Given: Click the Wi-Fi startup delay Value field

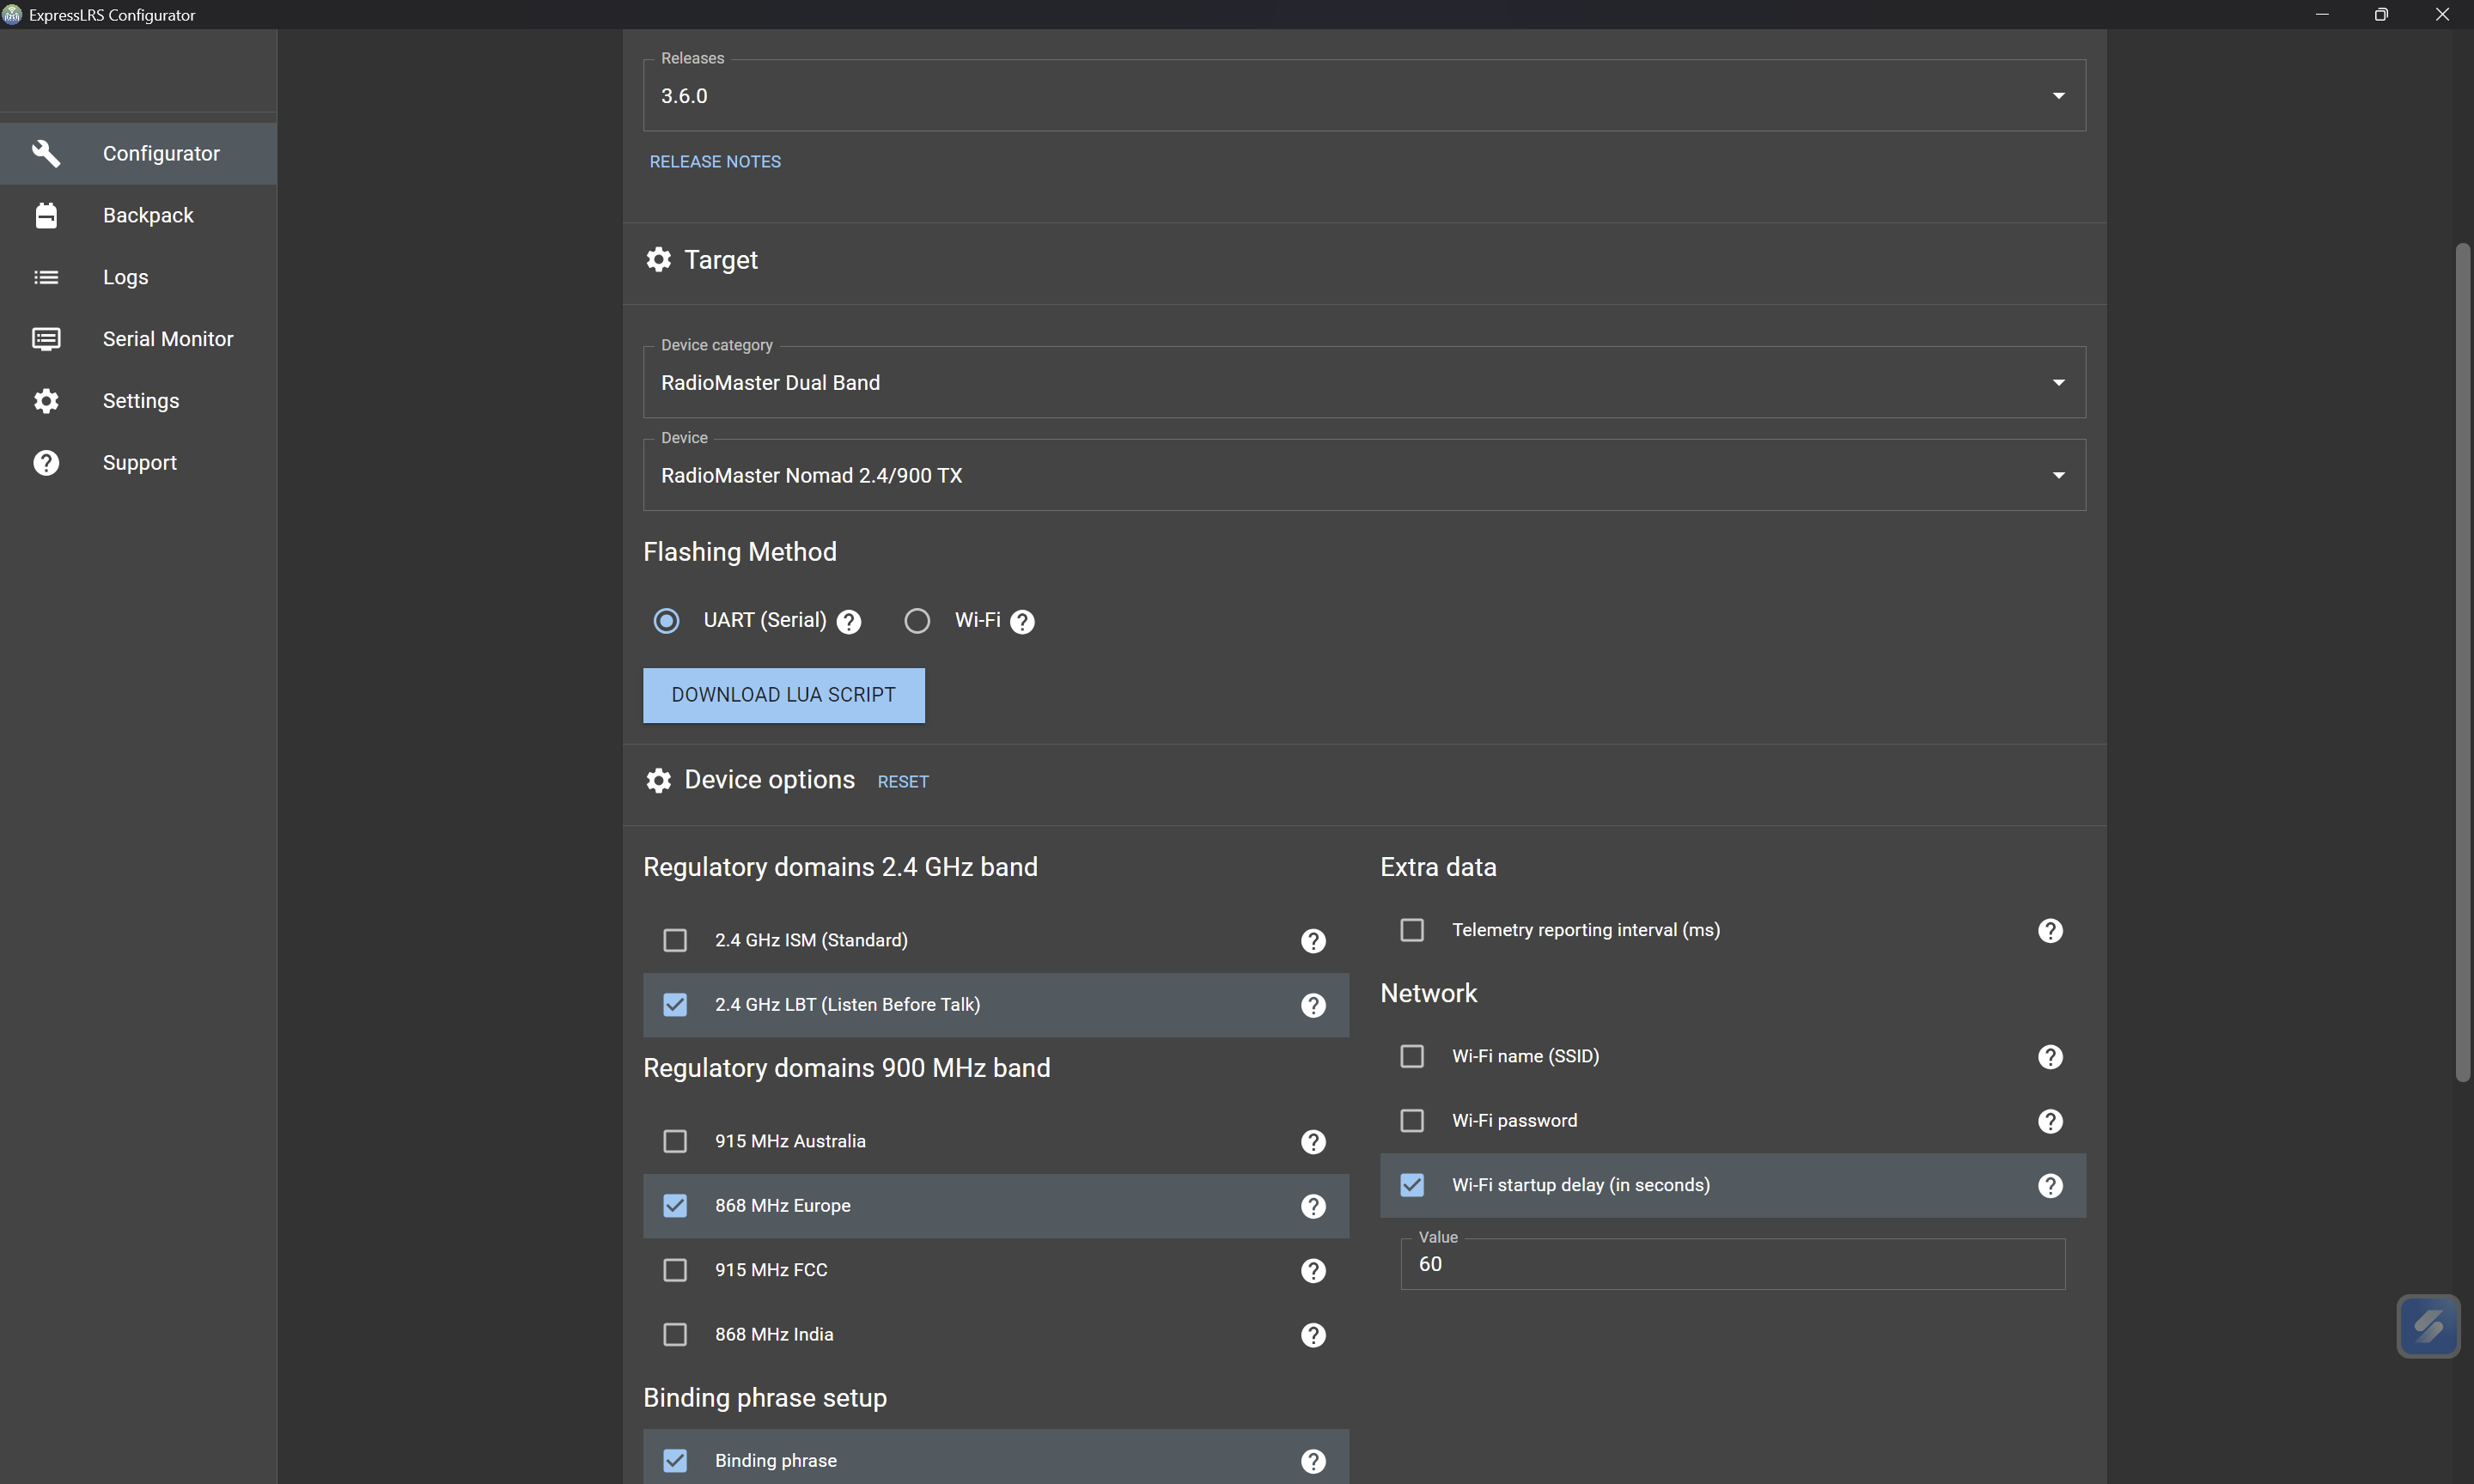Looking at the screenshot, I should point(1732,1264).
